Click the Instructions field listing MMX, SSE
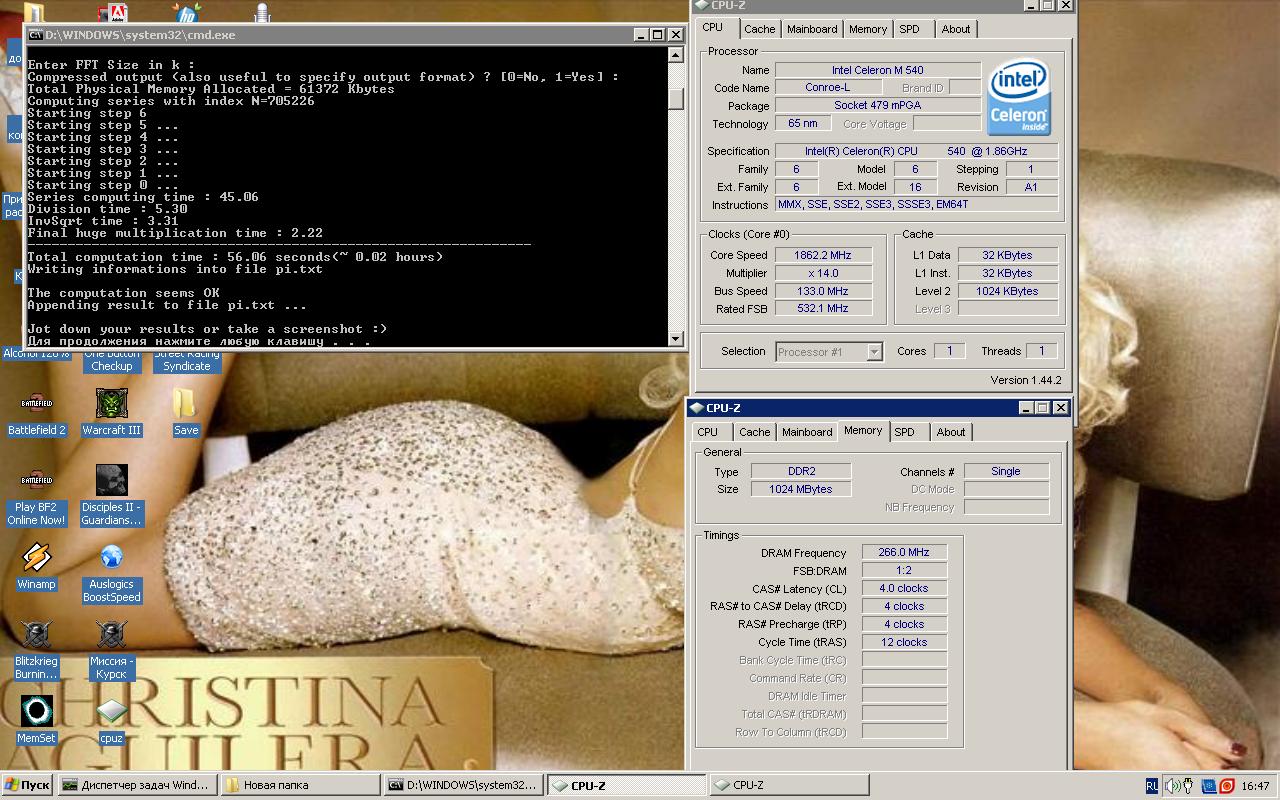Screen dimensions: 1280x800 (917, 204)
